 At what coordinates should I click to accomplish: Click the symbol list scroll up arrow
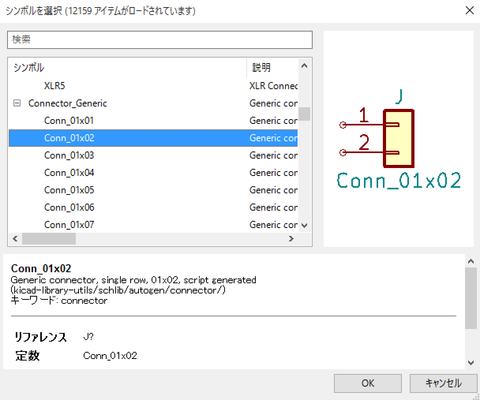pos(304,66)
